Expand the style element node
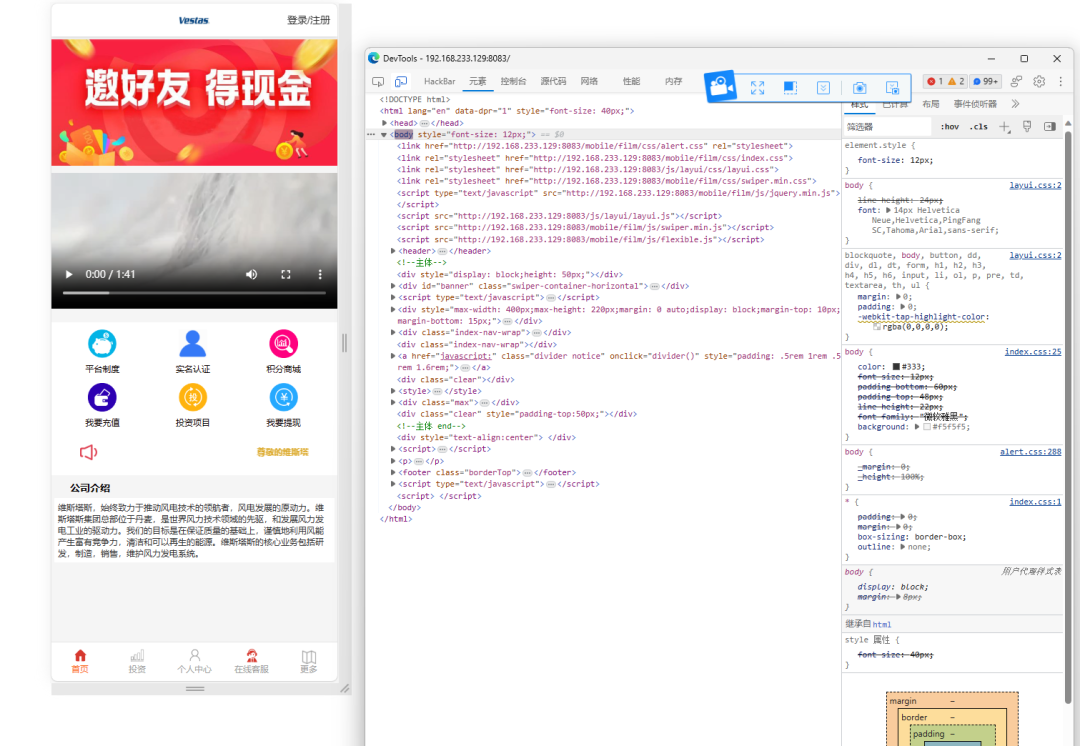 393,391
